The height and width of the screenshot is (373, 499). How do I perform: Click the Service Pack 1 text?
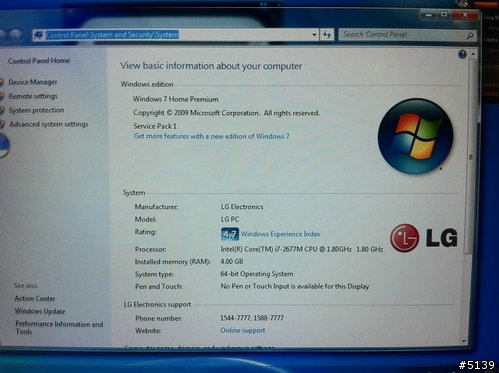(x=155, y=126)
